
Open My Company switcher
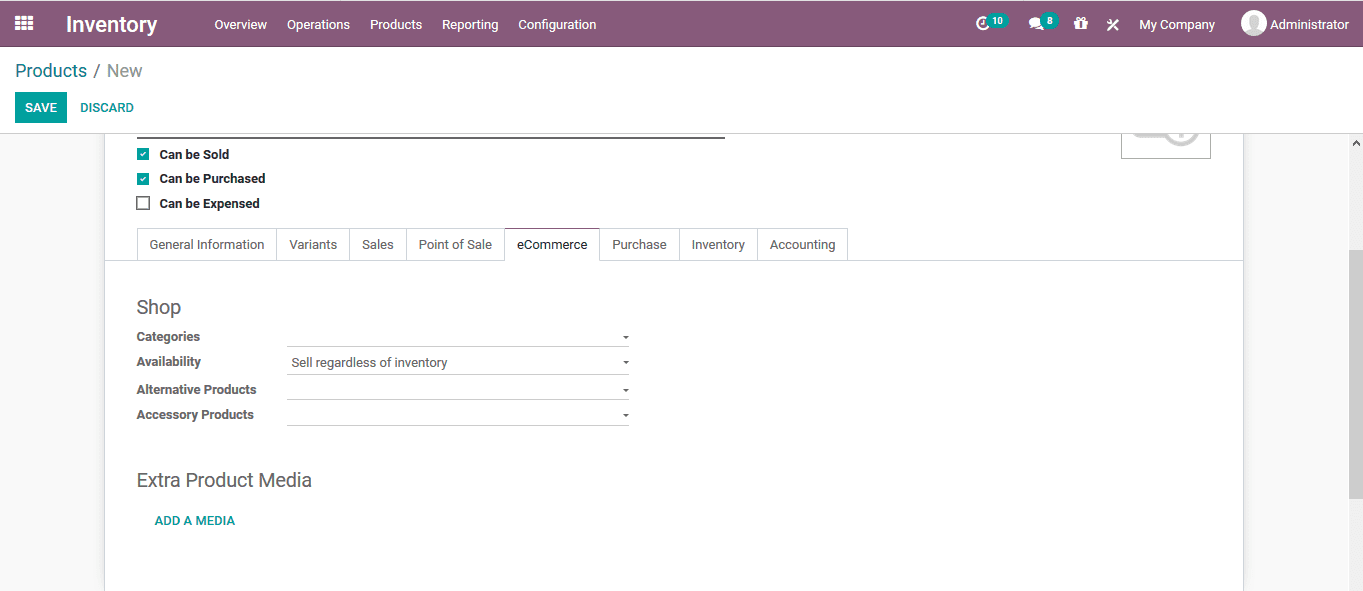pos(1176,24)
